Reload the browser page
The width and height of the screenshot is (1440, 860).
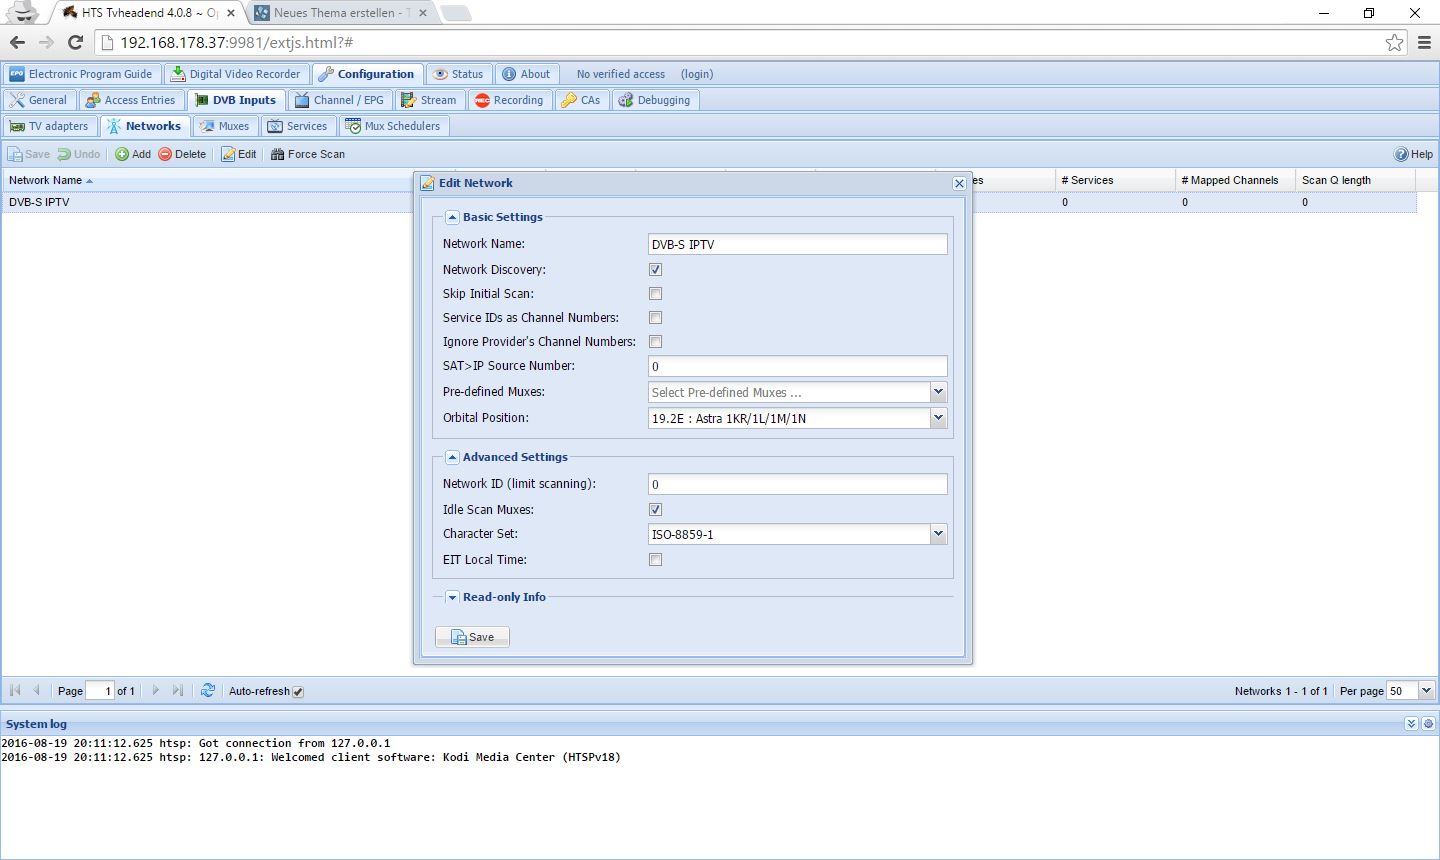(x=75, y=42)
